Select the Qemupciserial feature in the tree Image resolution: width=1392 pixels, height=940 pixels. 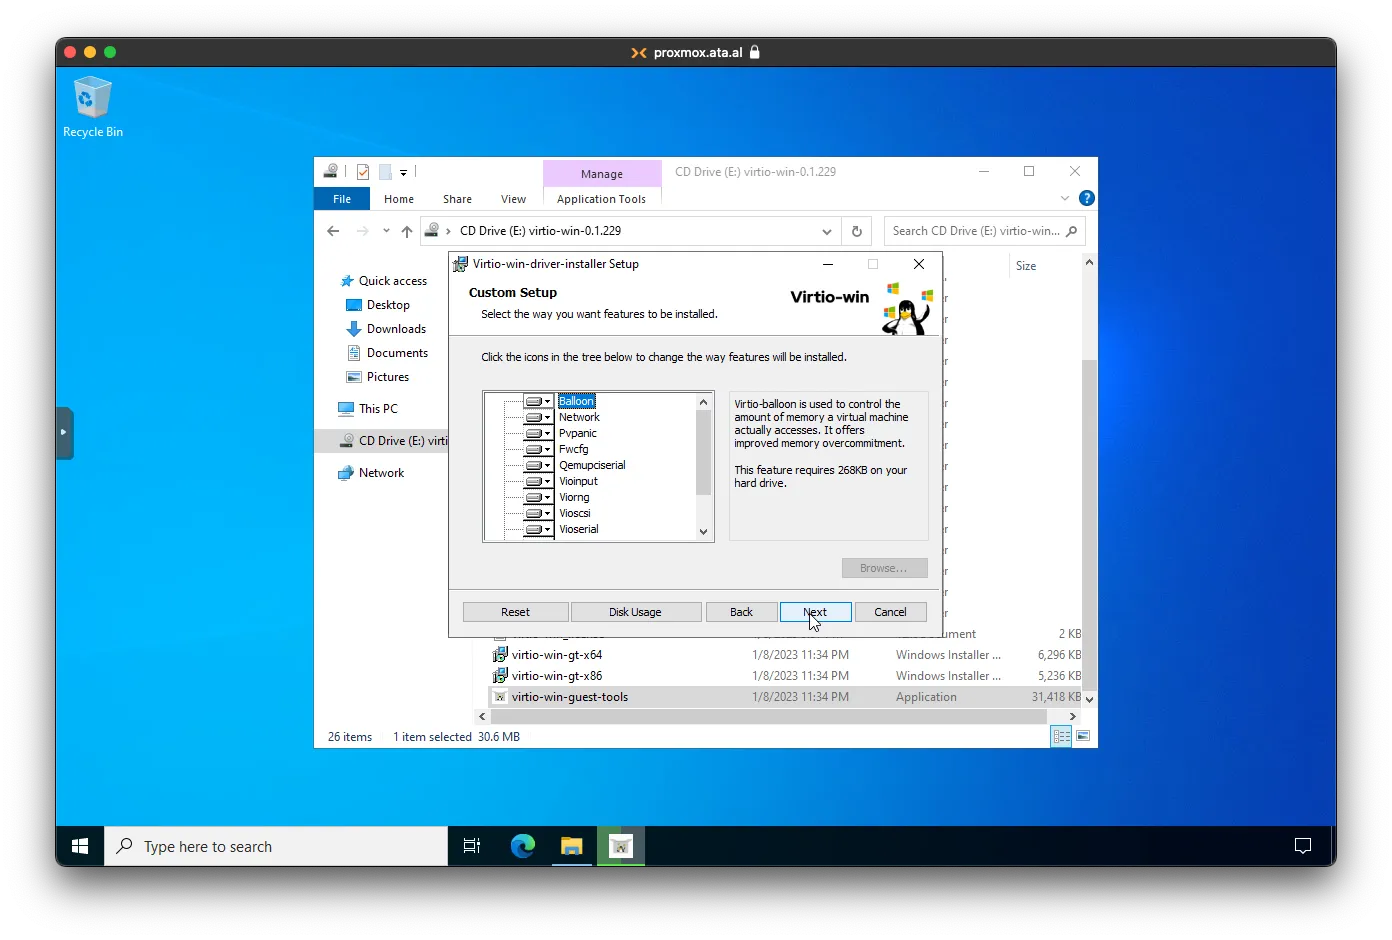pyautogui.click(x=592, y=465)
